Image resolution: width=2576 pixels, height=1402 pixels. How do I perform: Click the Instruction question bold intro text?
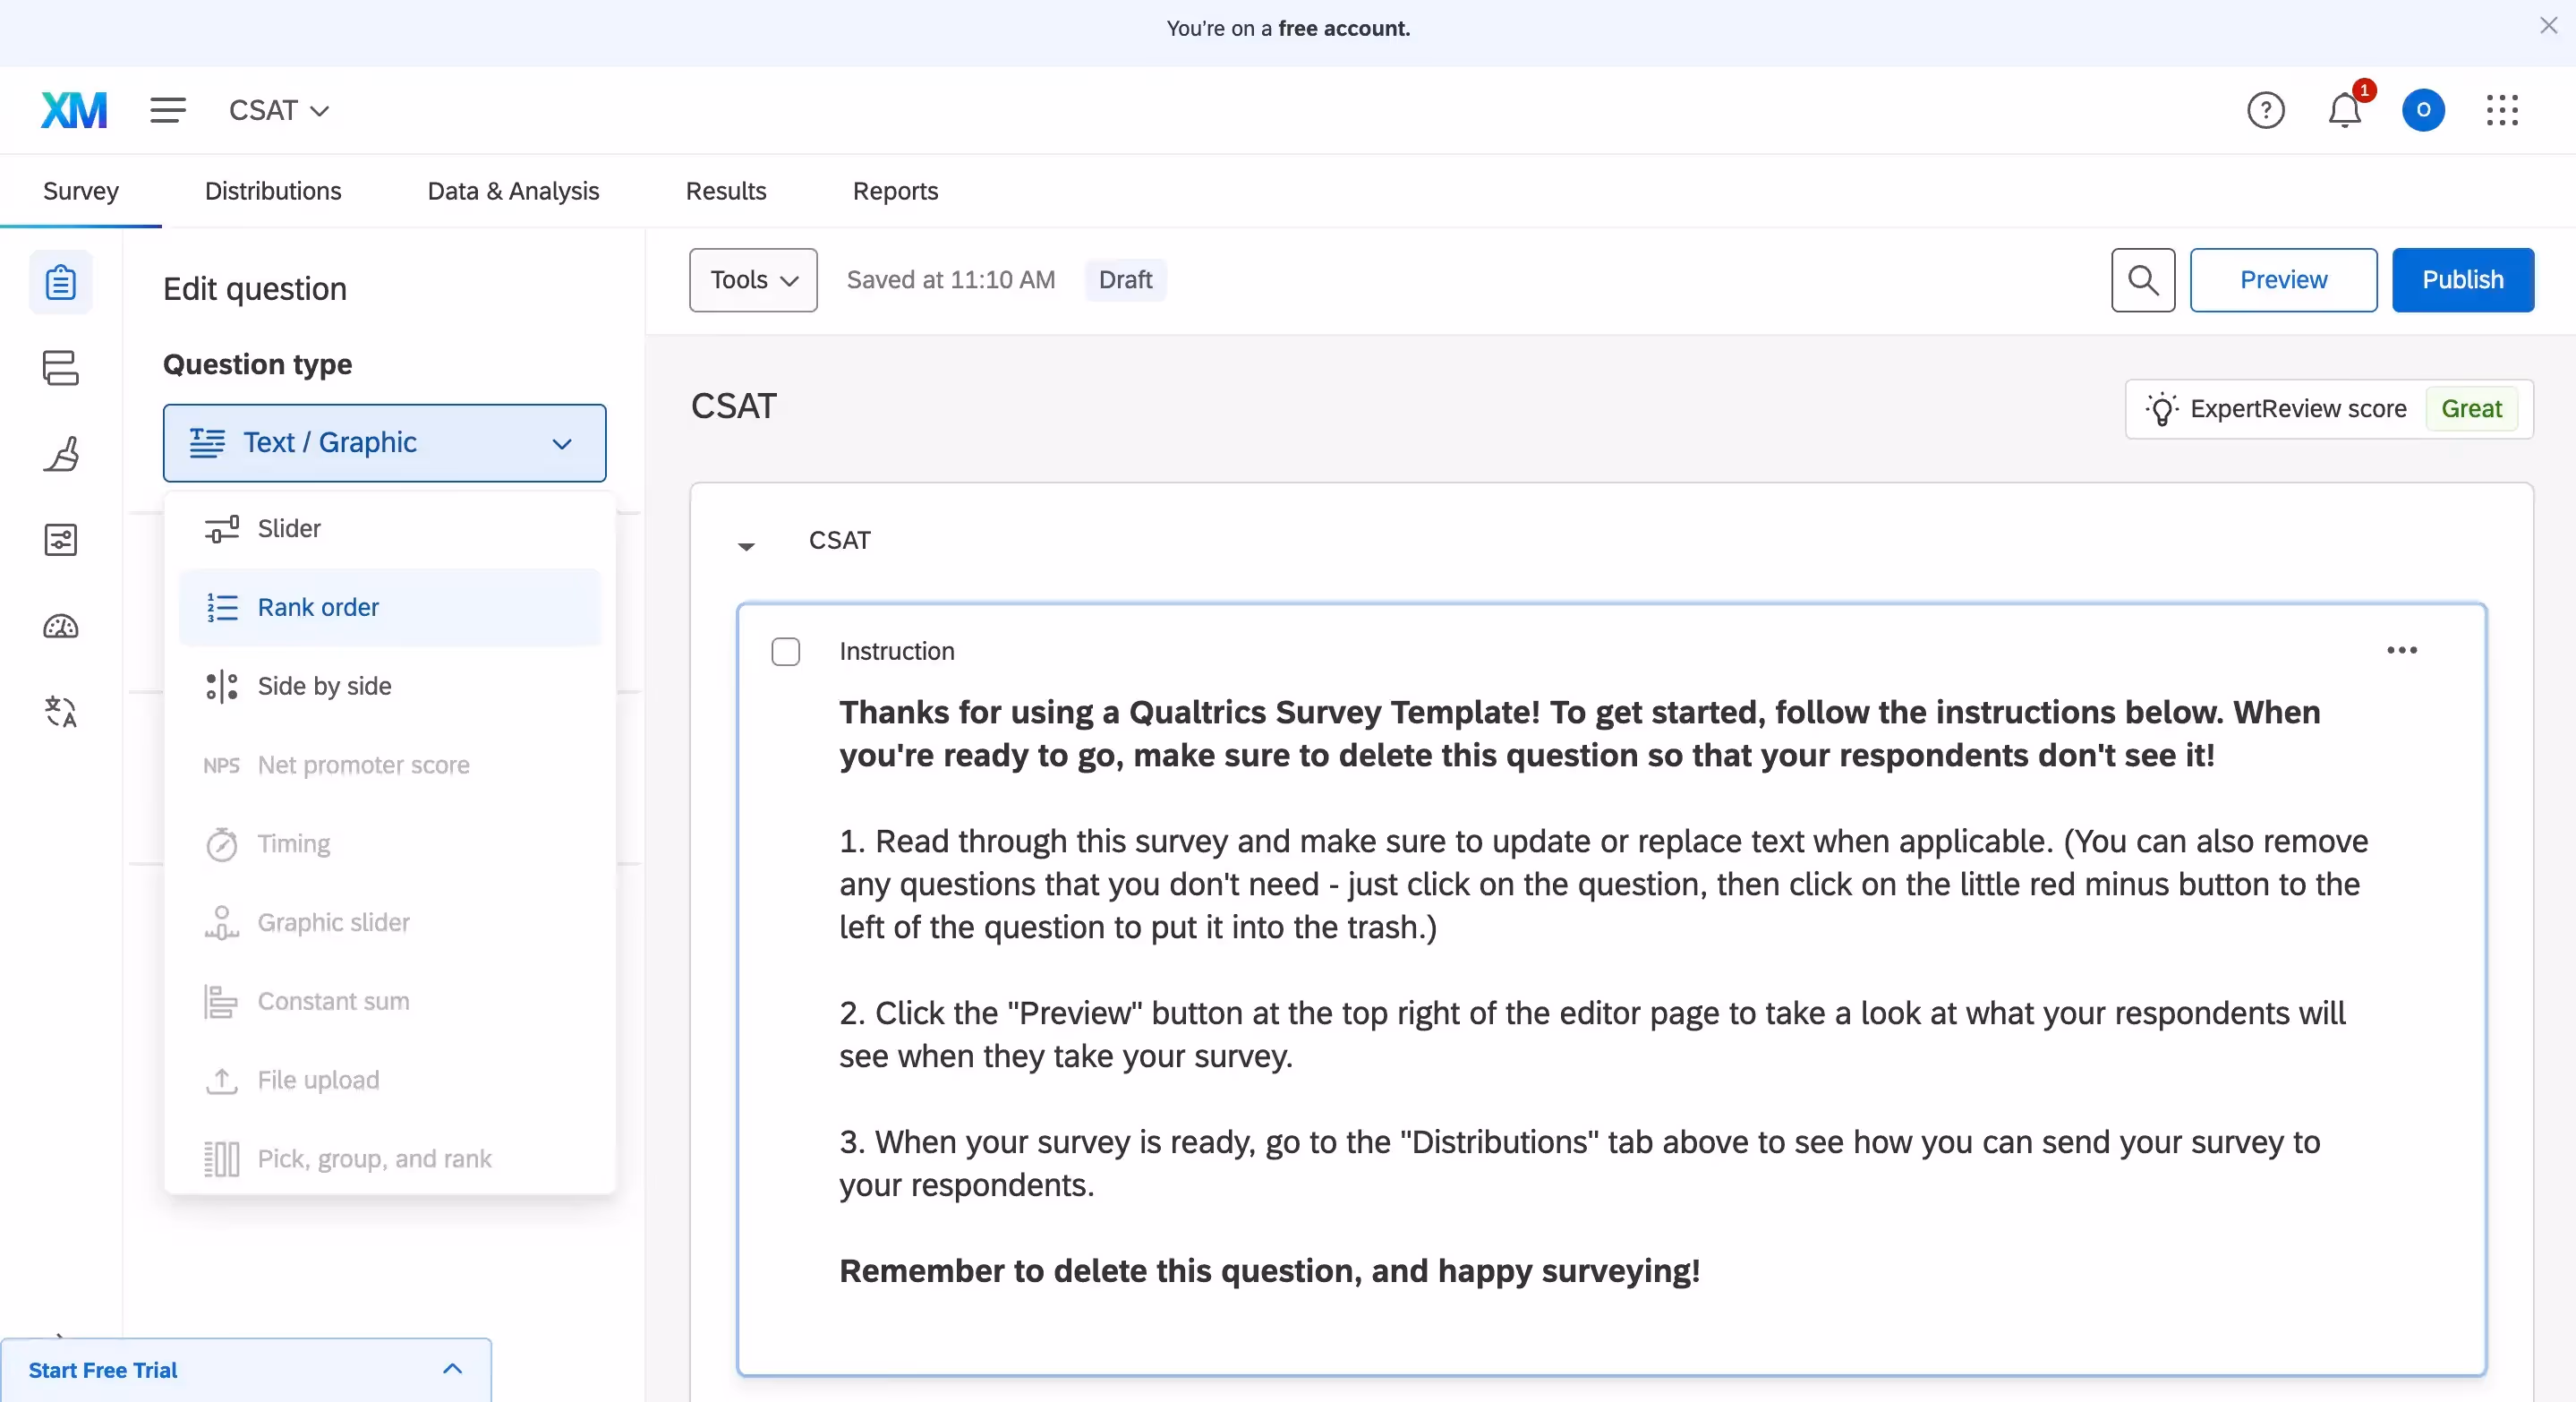[x=1580, y=734]
